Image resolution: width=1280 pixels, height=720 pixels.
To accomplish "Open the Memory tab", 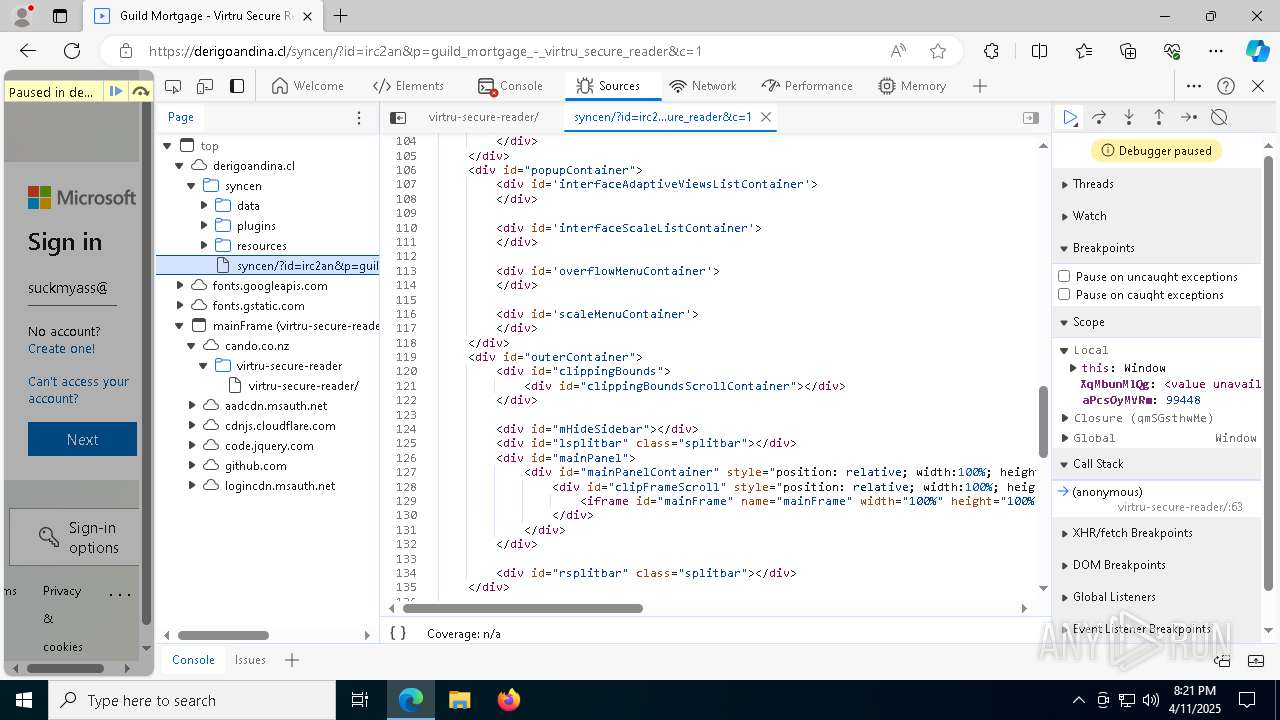I will click(912, 86).
